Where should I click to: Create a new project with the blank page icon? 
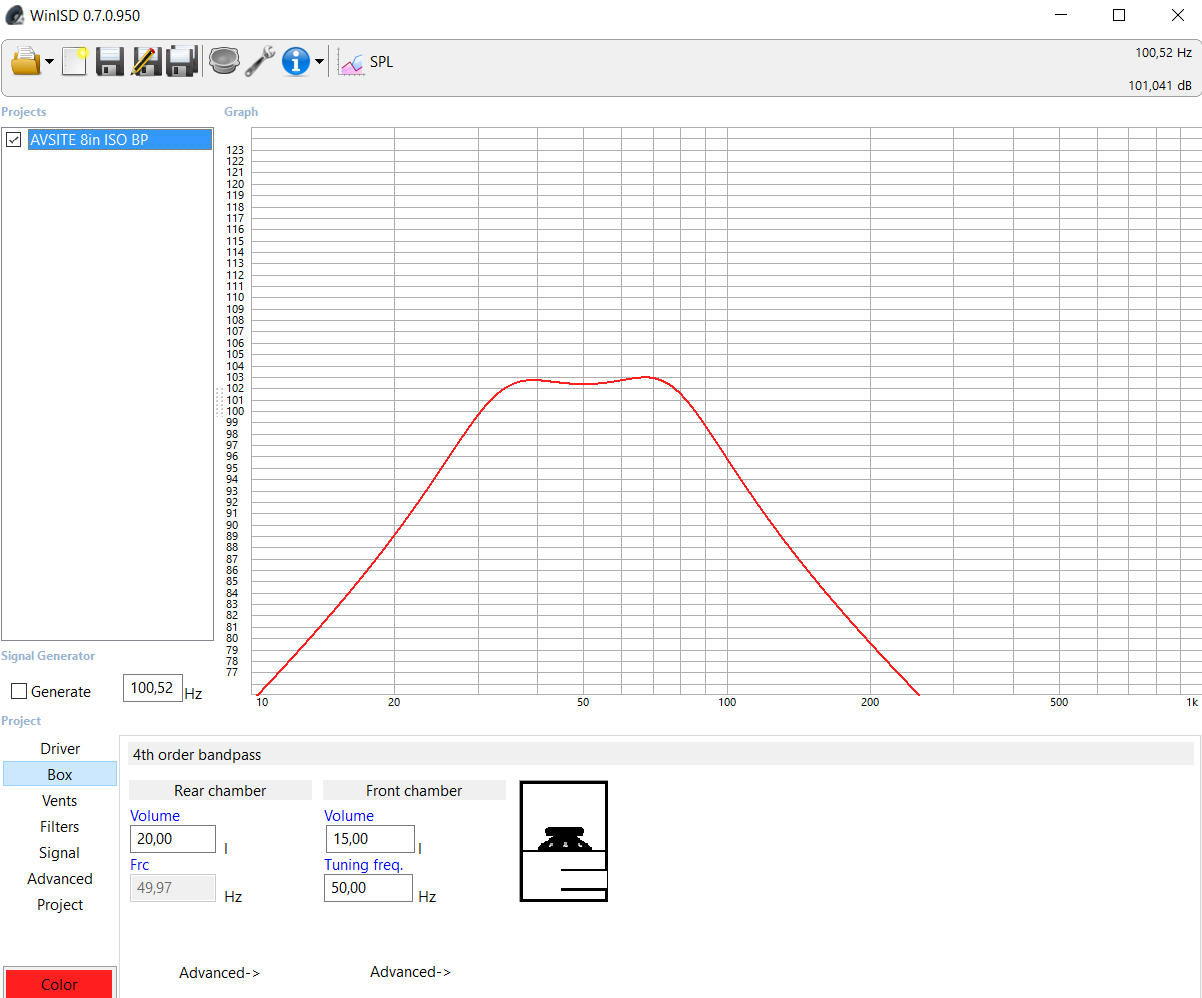coord(74,62)
